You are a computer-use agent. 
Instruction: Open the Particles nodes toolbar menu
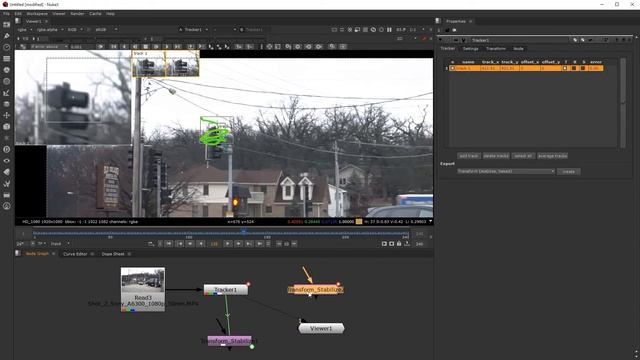click(7, 138)
